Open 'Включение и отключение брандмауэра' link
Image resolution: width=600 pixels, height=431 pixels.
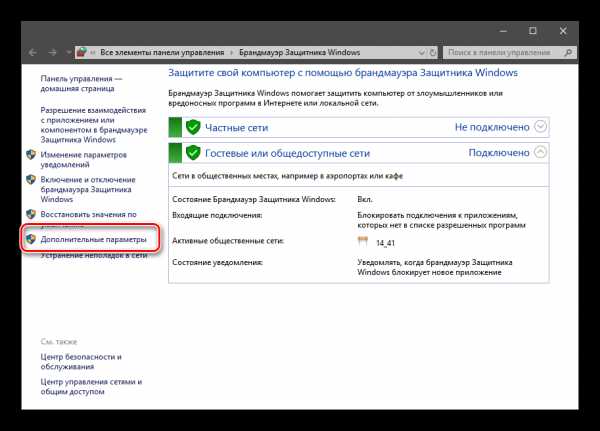[x=88, y=189]
